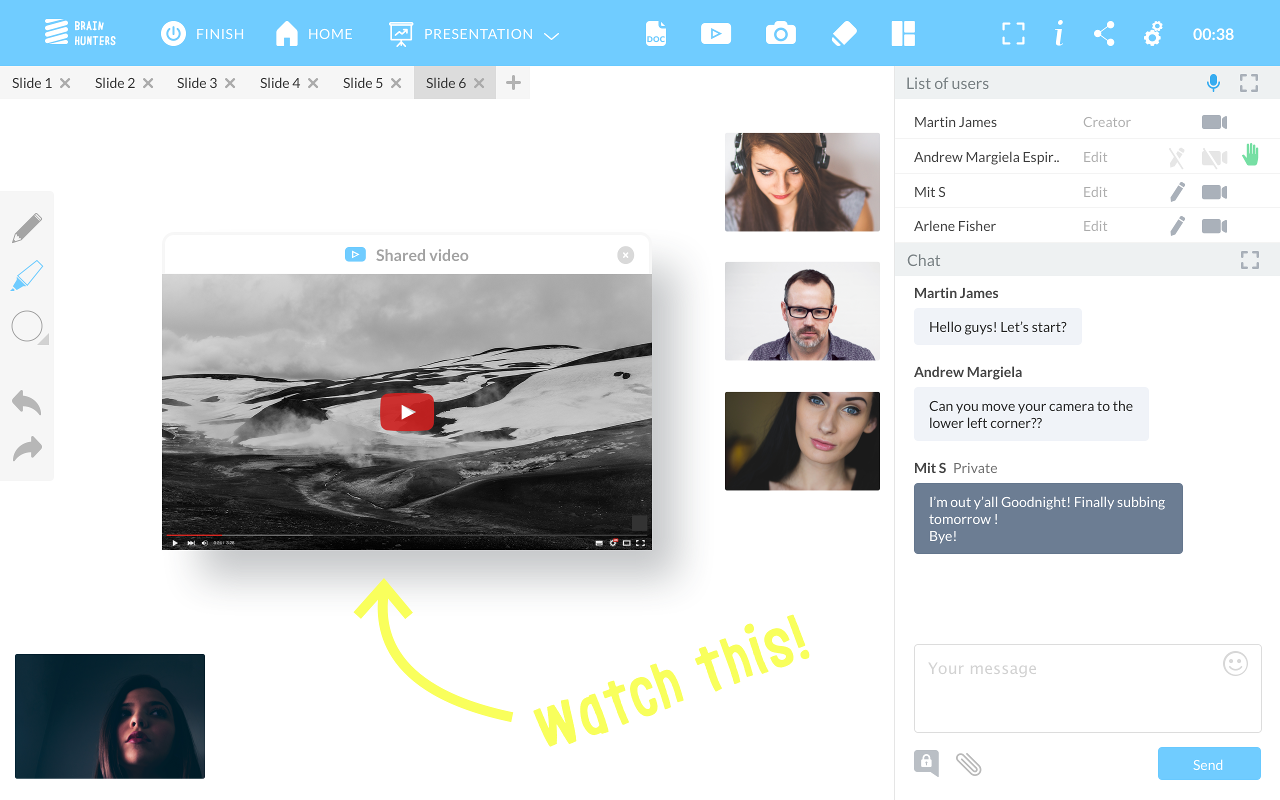Lower Andrew Margiela's raised hand
The height and width of the screenshot is (800, 1280).
point(1250,156)
